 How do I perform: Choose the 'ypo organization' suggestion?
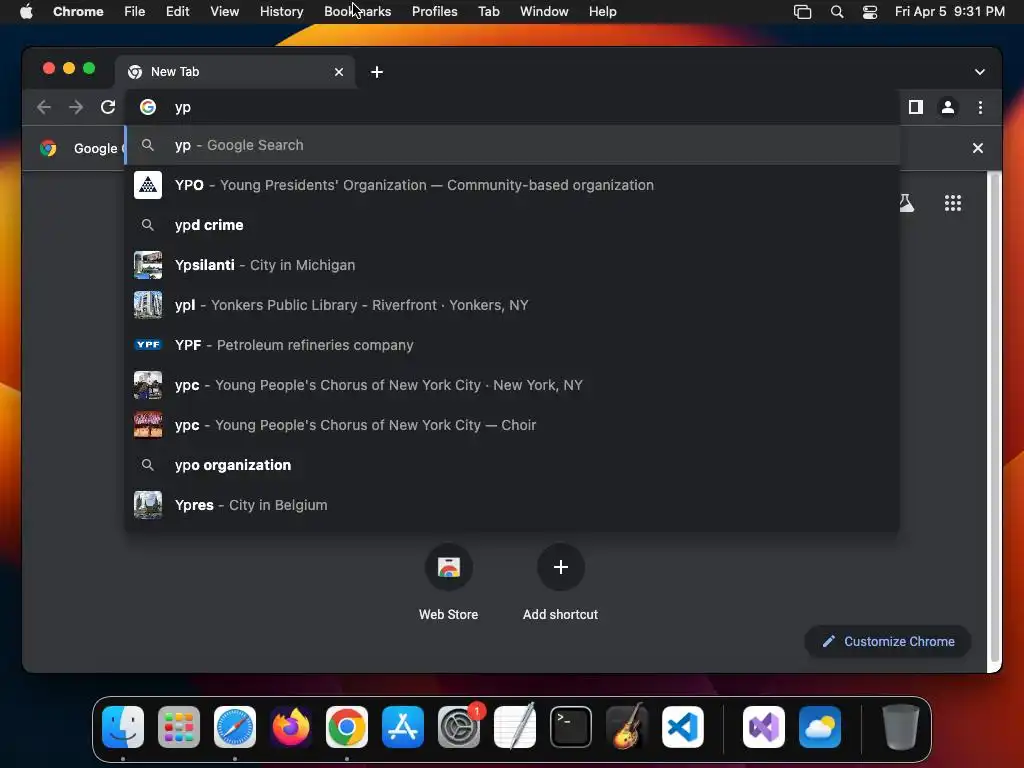(512, 465)
